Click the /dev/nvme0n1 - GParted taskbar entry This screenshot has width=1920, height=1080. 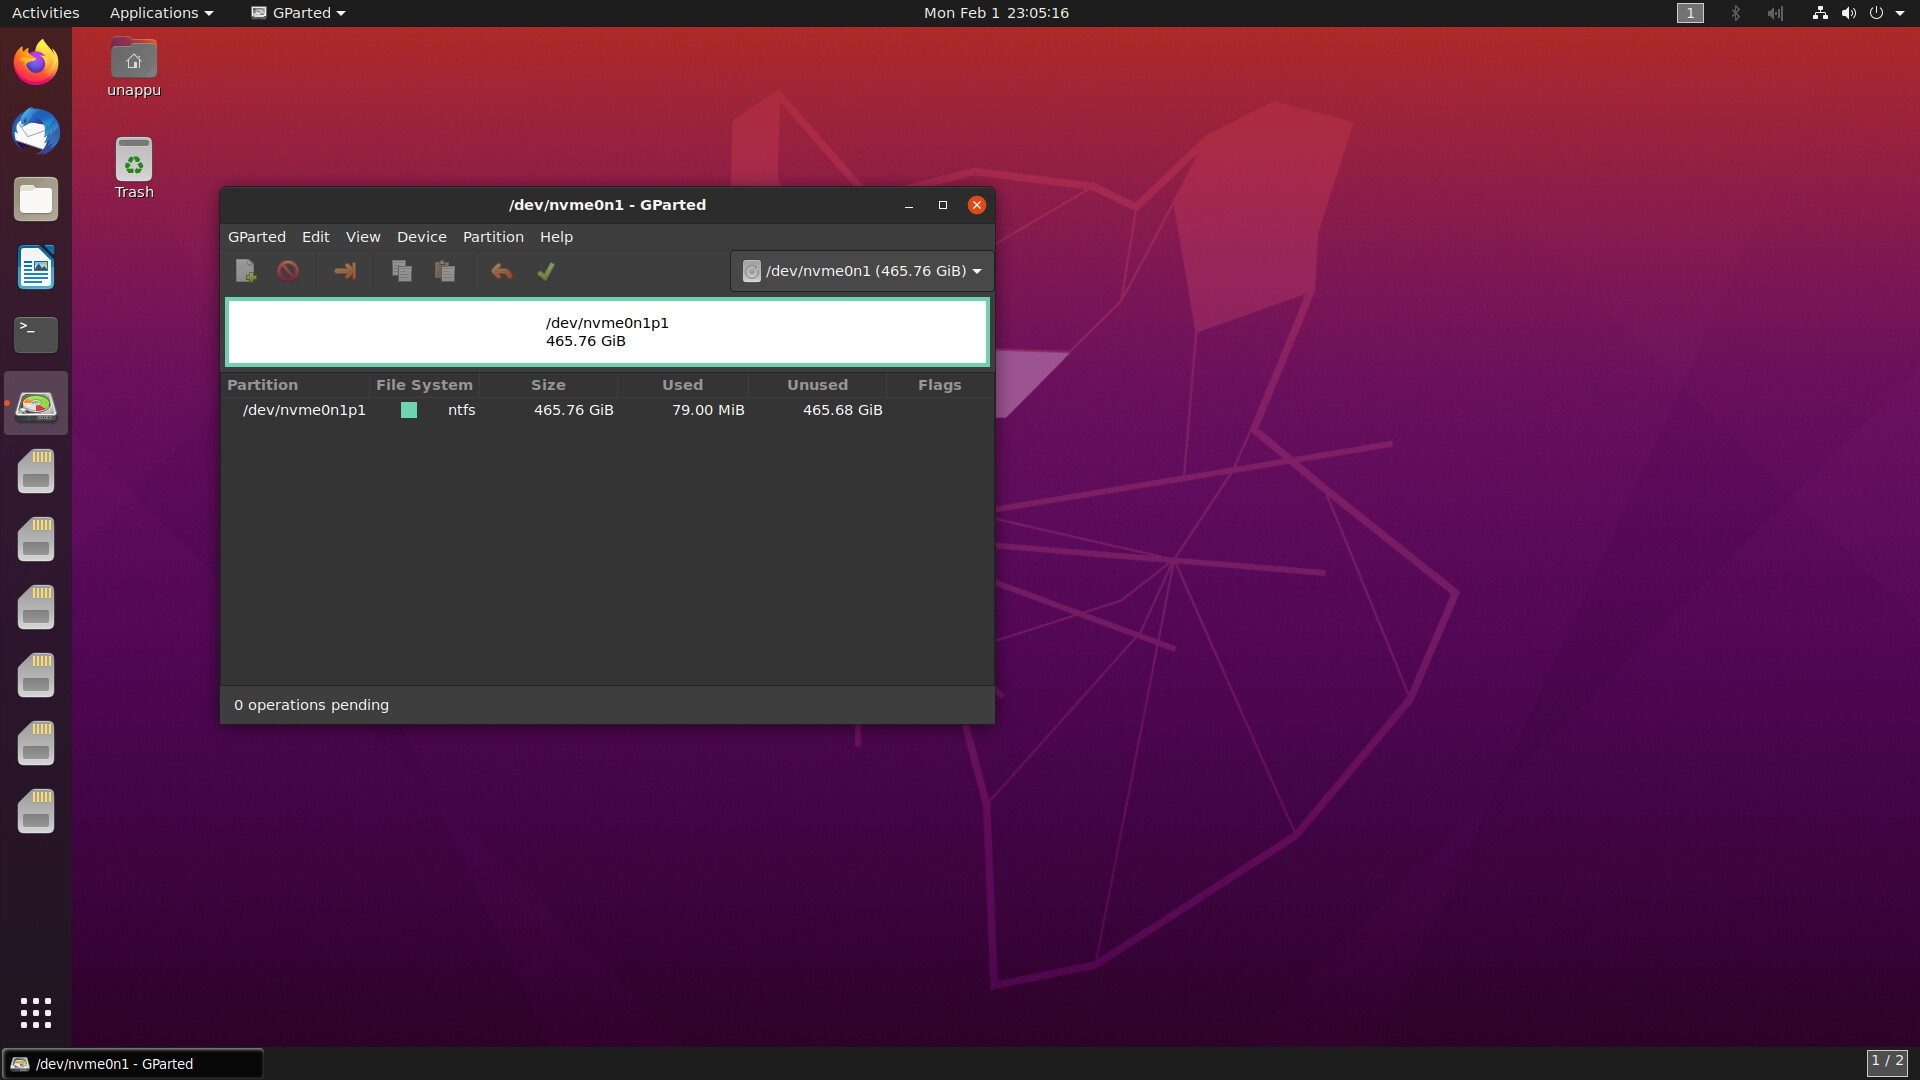pyautogui.click(x=133, y=1064)
